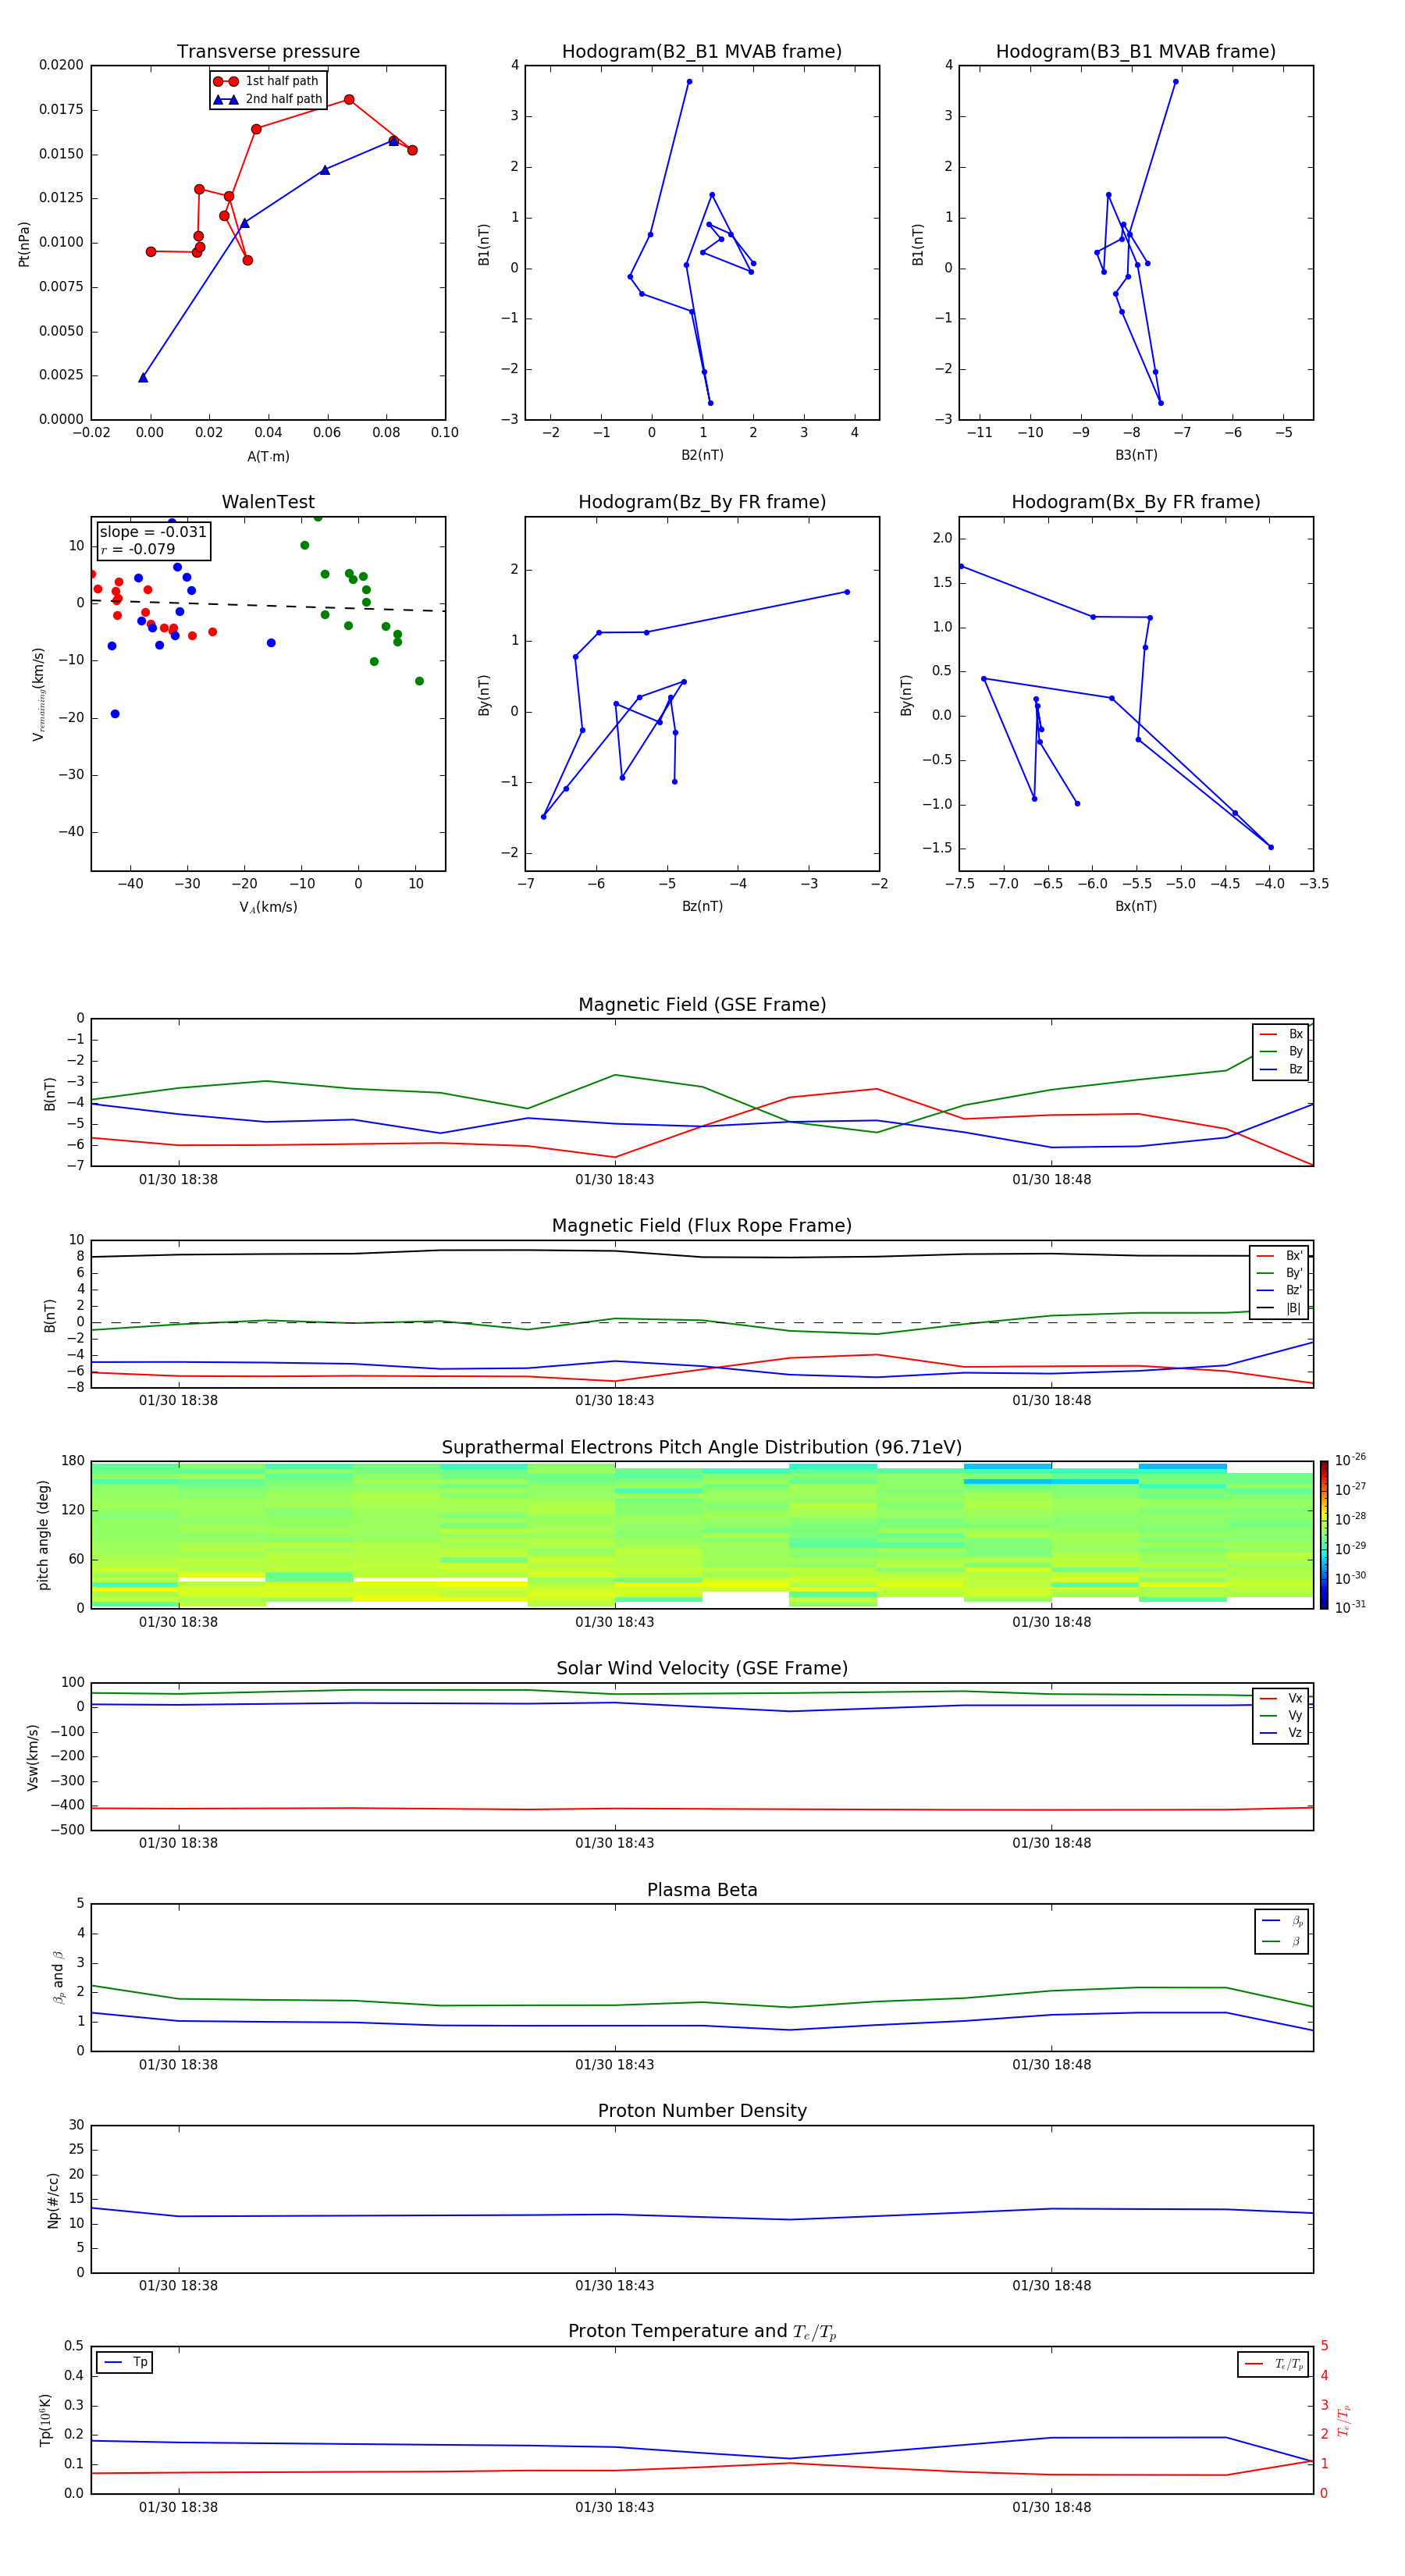Click the 'Solar Wind Velocity (GSE Frame)' title
The height and width of the screenshot is (2576, 1405).
click(702, 1668)
